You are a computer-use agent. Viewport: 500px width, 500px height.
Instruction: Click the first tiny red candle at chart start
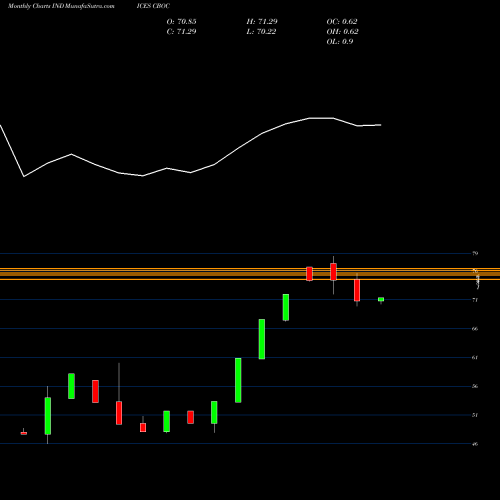[x=24, y=433]
